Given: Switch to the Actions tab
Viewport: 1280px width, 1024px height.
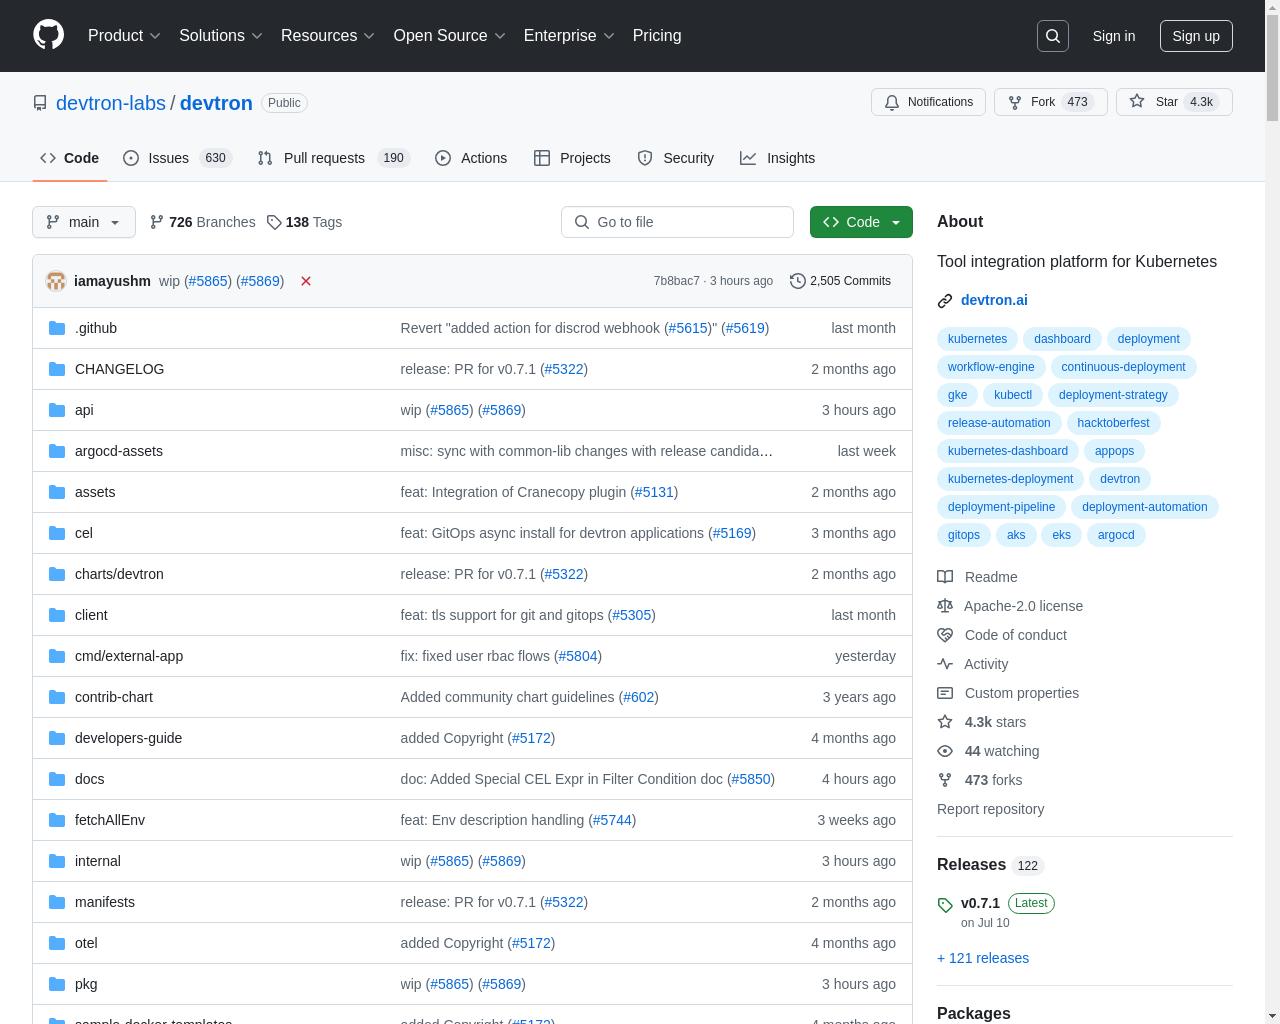Looking at the screenshot, I should pyautogui.click(x=471, y=158).
